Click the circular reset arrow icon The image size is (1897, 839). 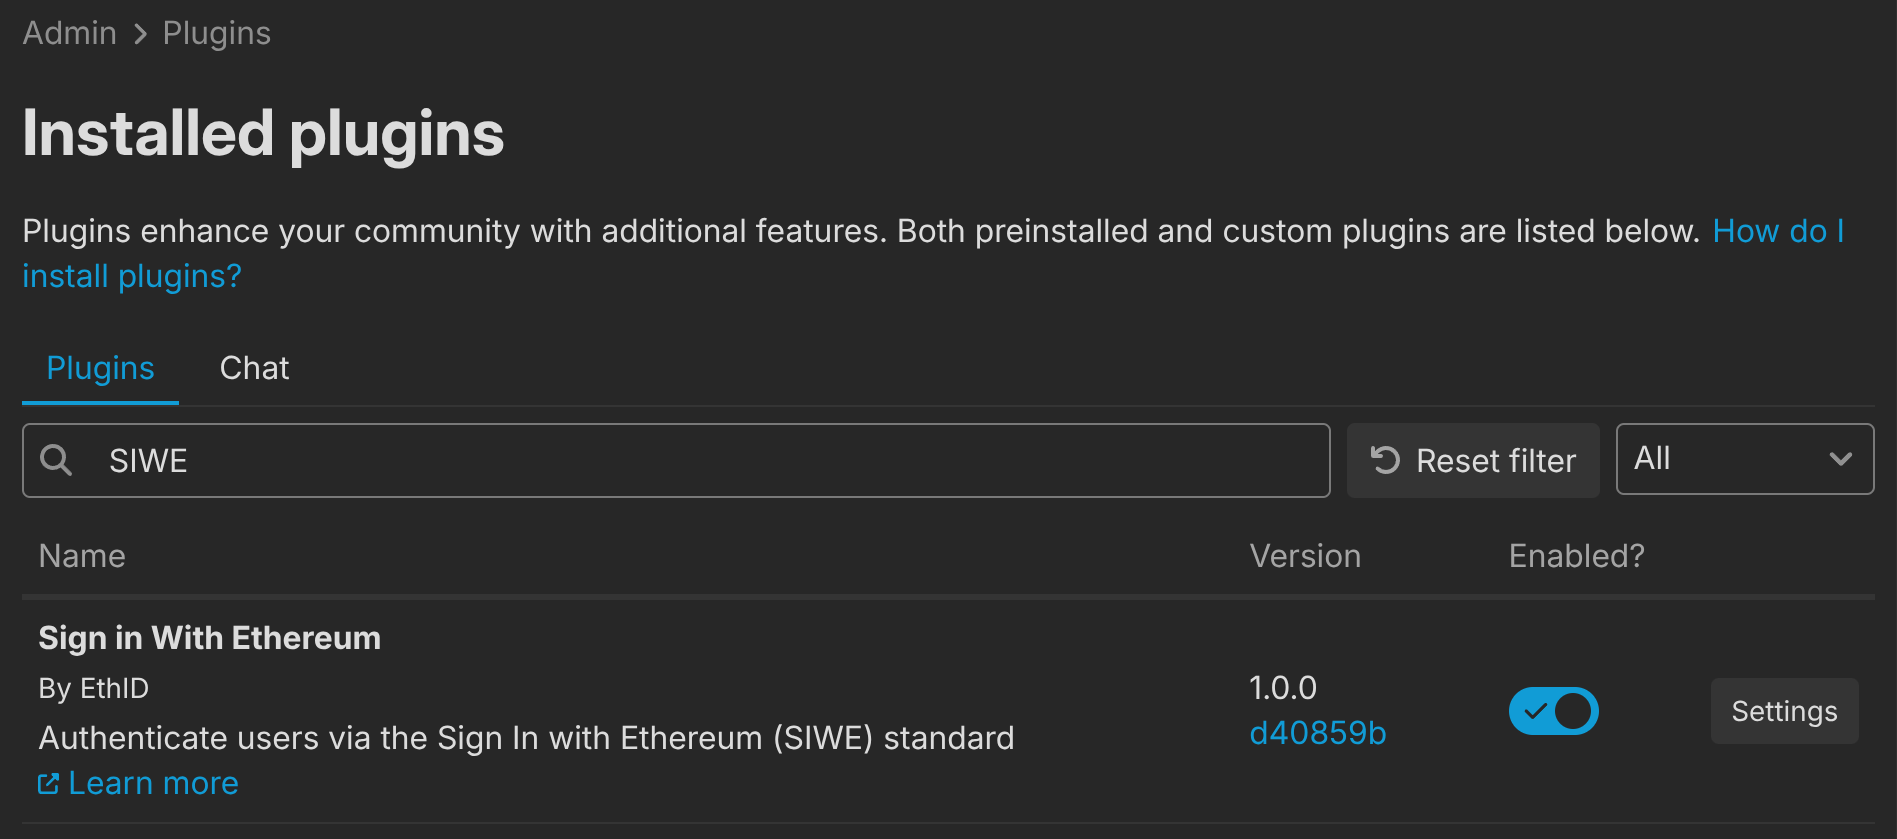[1384, 460]
